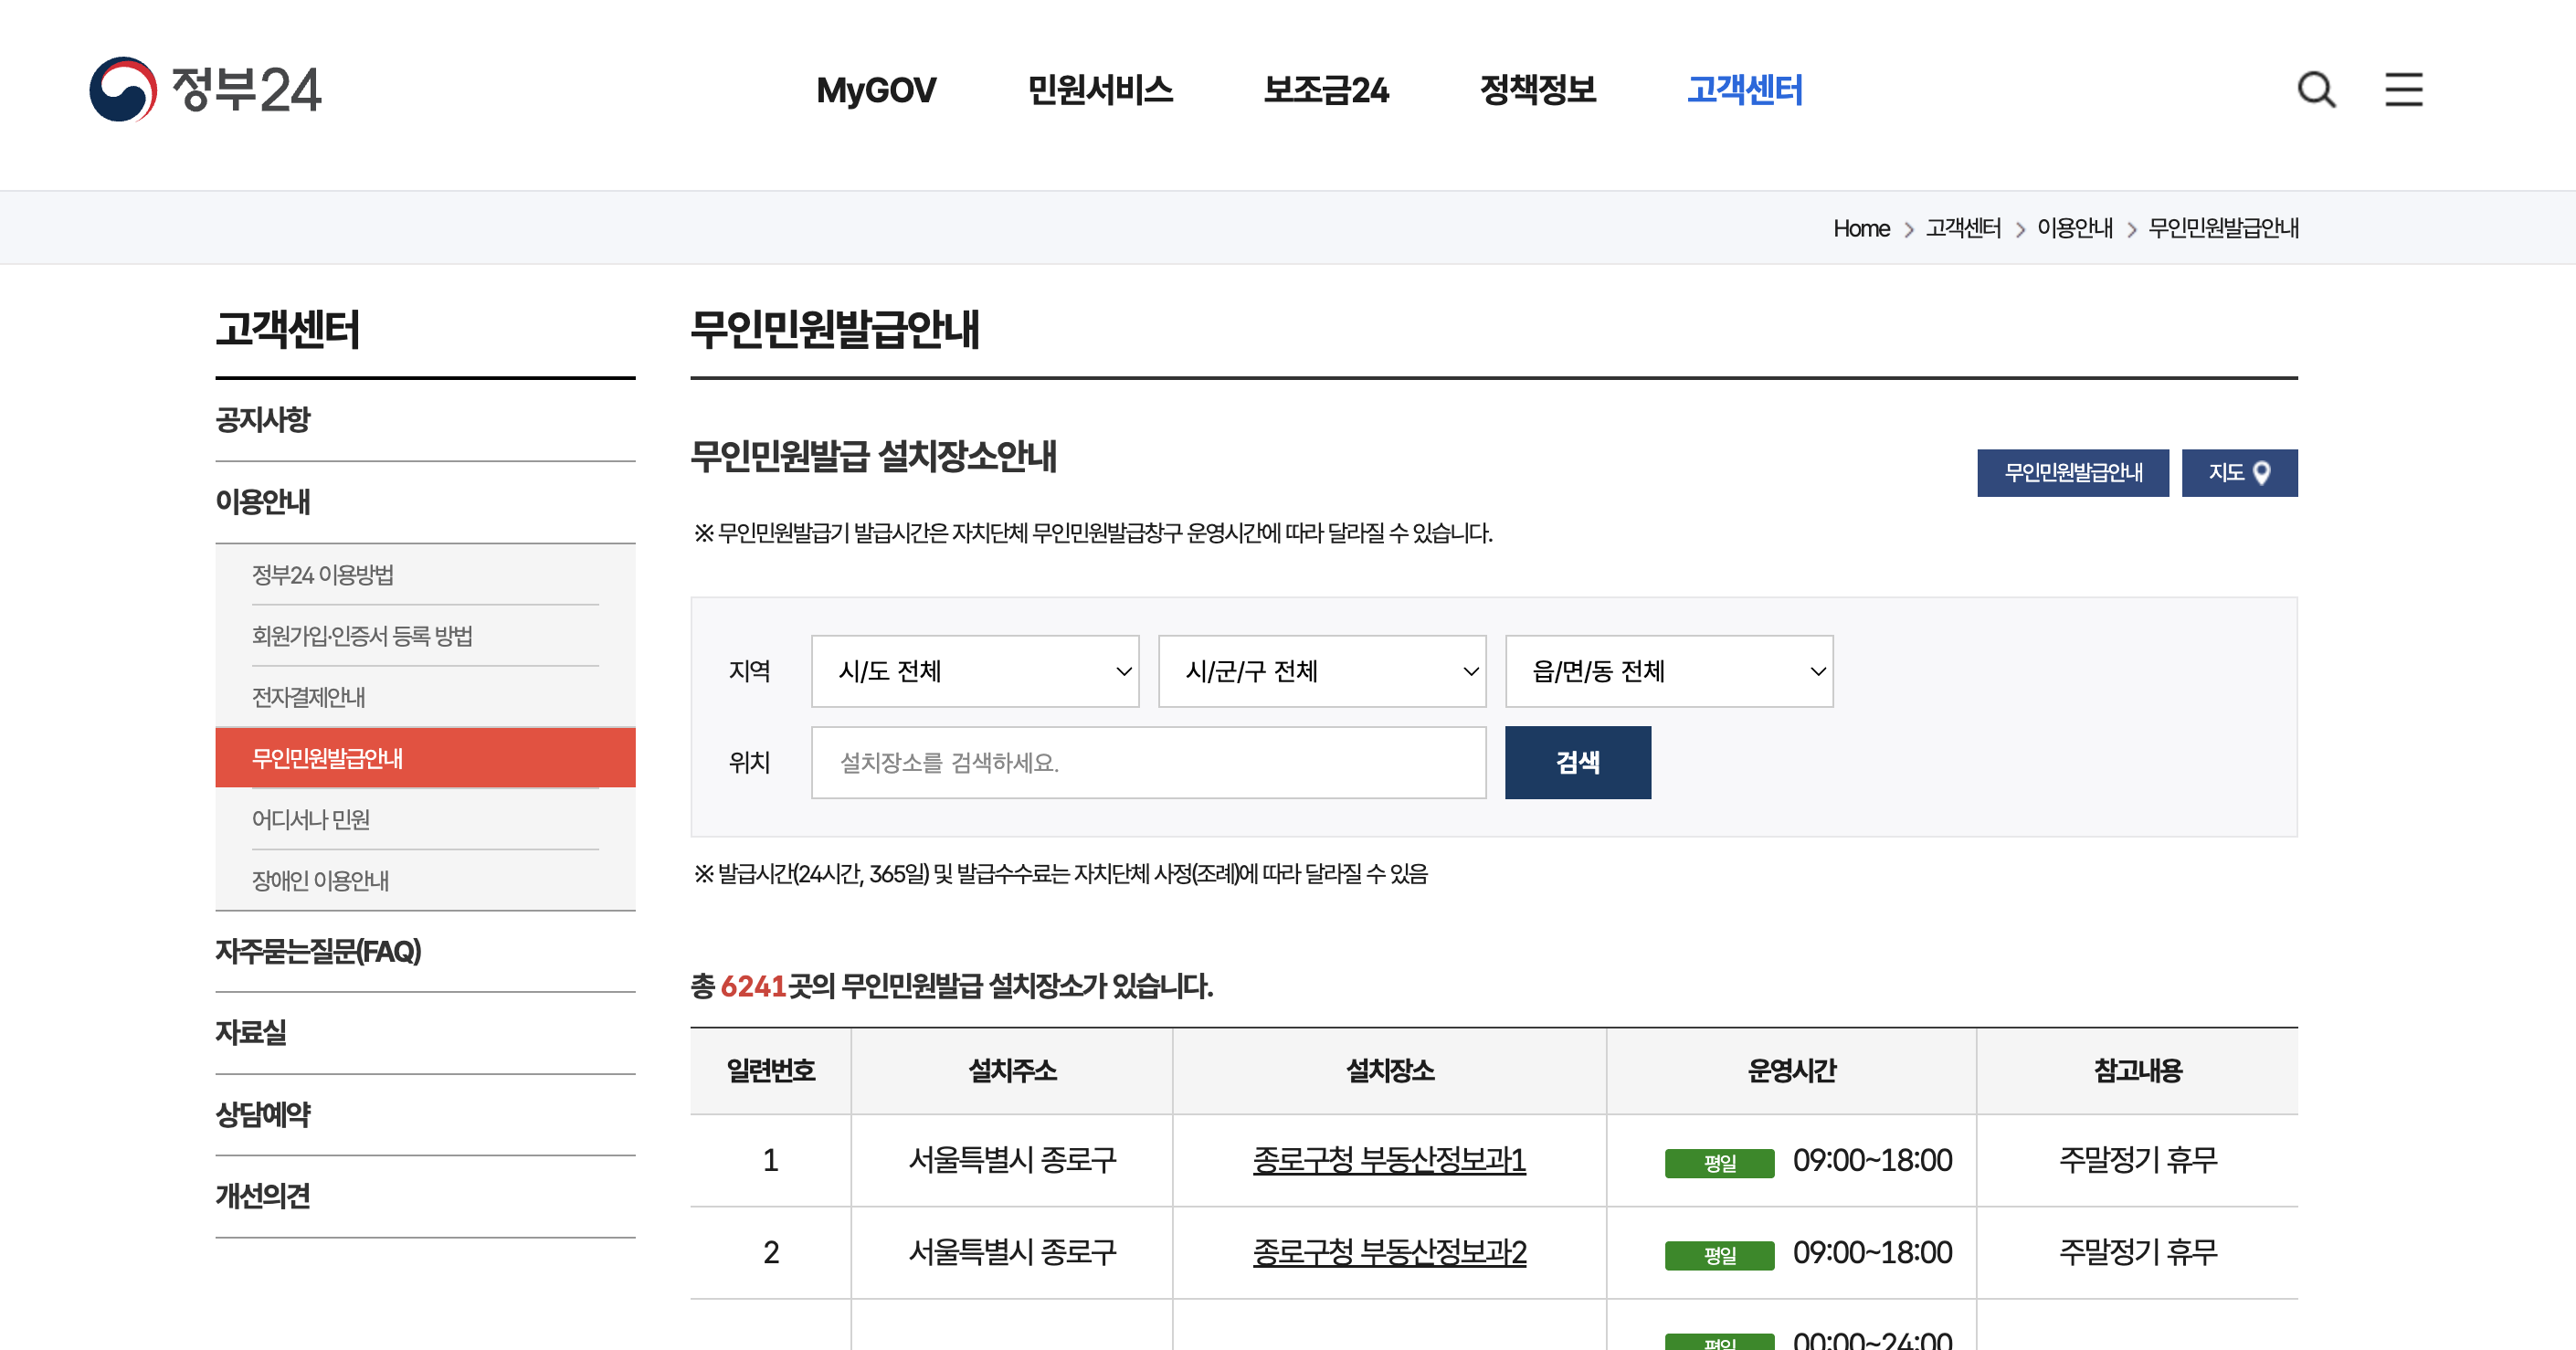The height and width of the screenshot is (1350, 2576).
Task: Open the 보조금24 menu item
Action: (x=1327, y=91)
